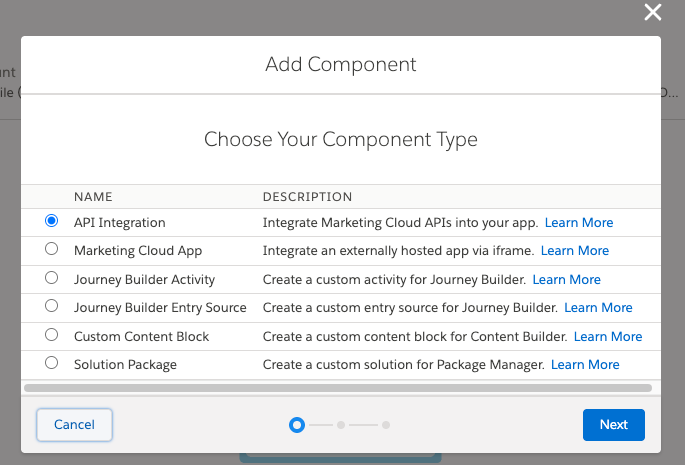The image size is (685, 465).
Task: Open Learn More for Marketing Cloud App
Action: tap(574, 250)
